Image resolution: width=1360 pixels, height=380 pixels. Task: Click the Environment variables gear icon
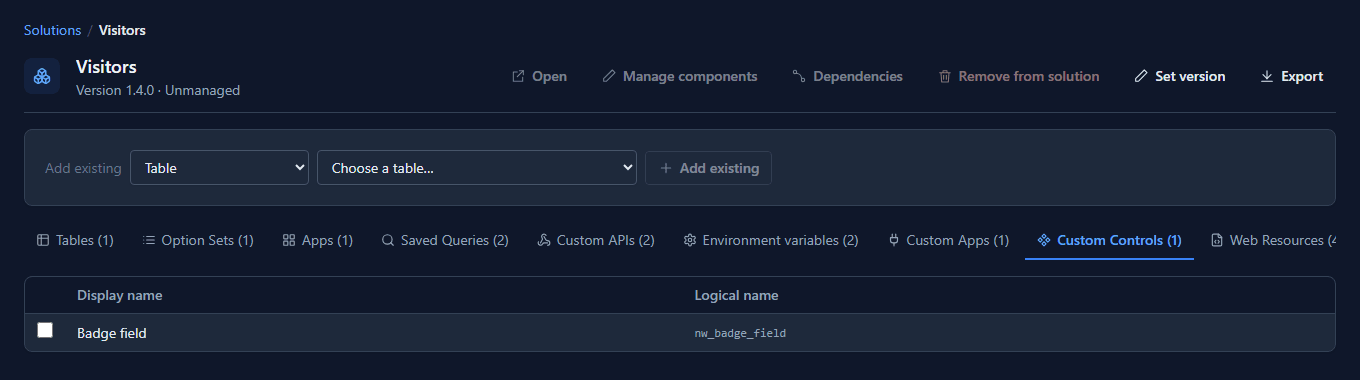pos(690,240)
